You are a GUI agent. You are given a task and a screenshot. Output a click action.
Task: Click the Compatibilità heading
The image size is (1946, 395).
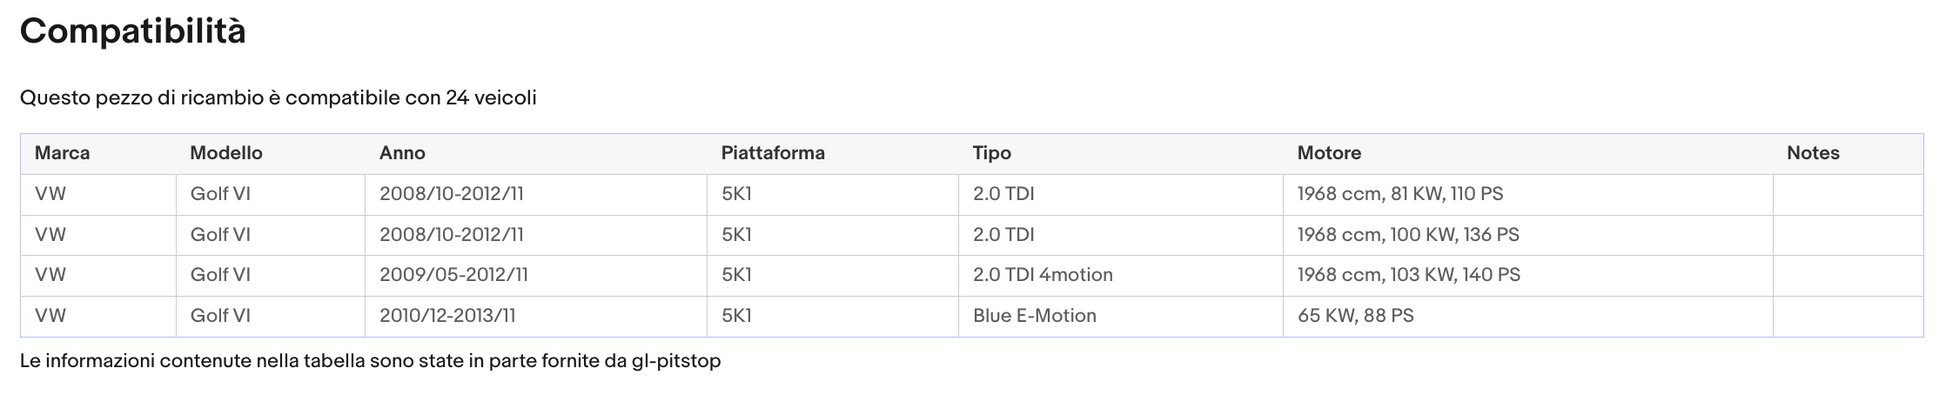pos(133,32)
